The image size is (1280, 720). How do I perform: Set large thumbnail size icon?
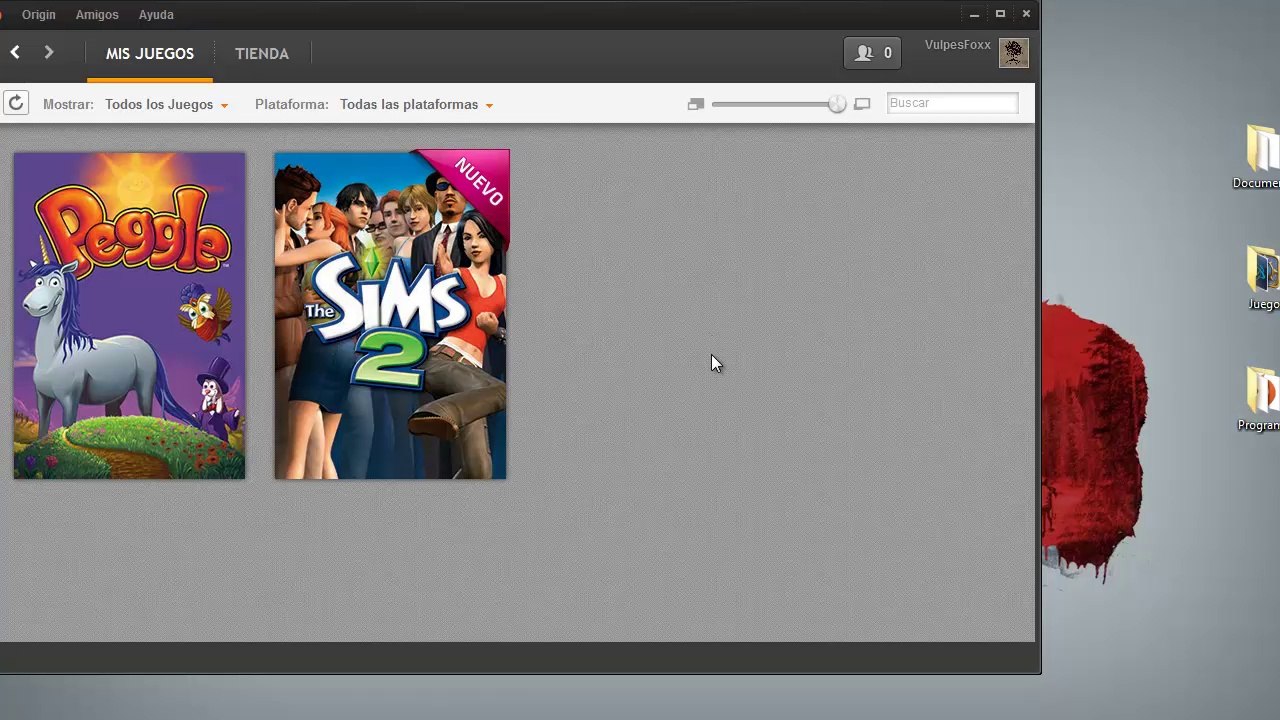862,104
